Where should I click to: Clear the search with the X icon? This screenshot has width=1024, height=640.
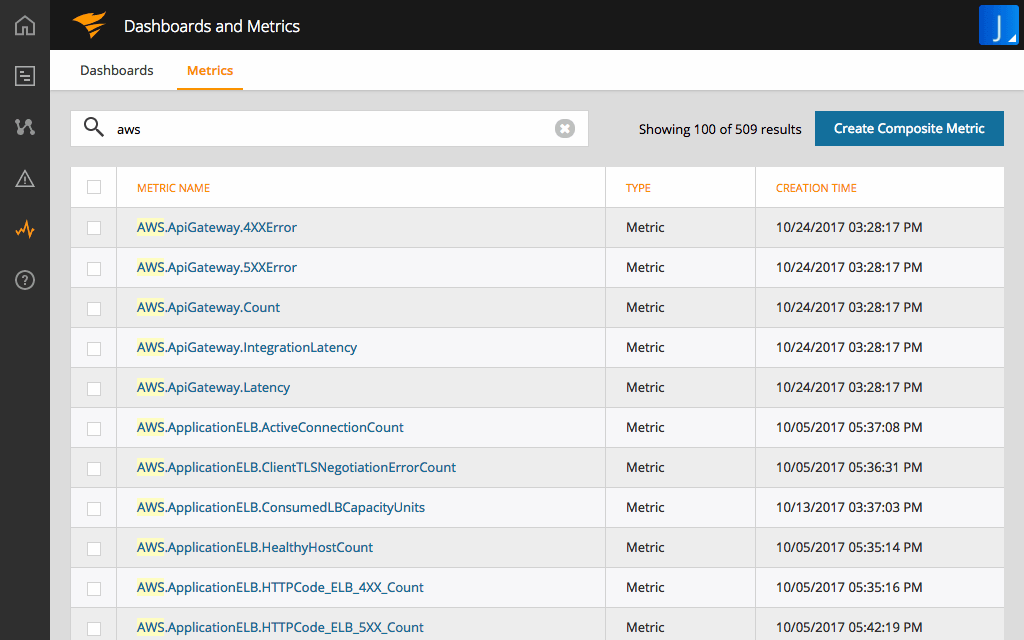point(564,128)
